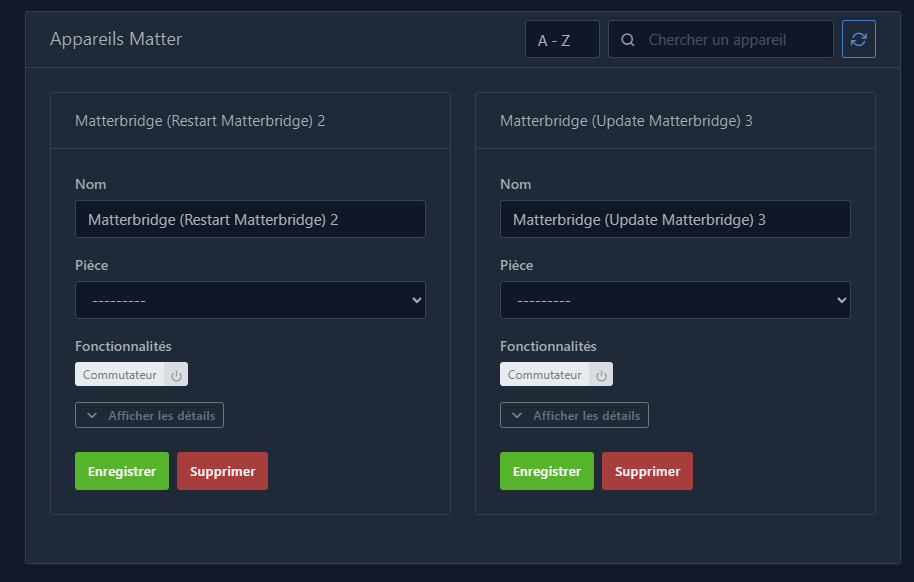This screenshot has width=914, height=582.
Task: Click Pièce label in Restart Matterbridge card
Action: tap(92, 265)
